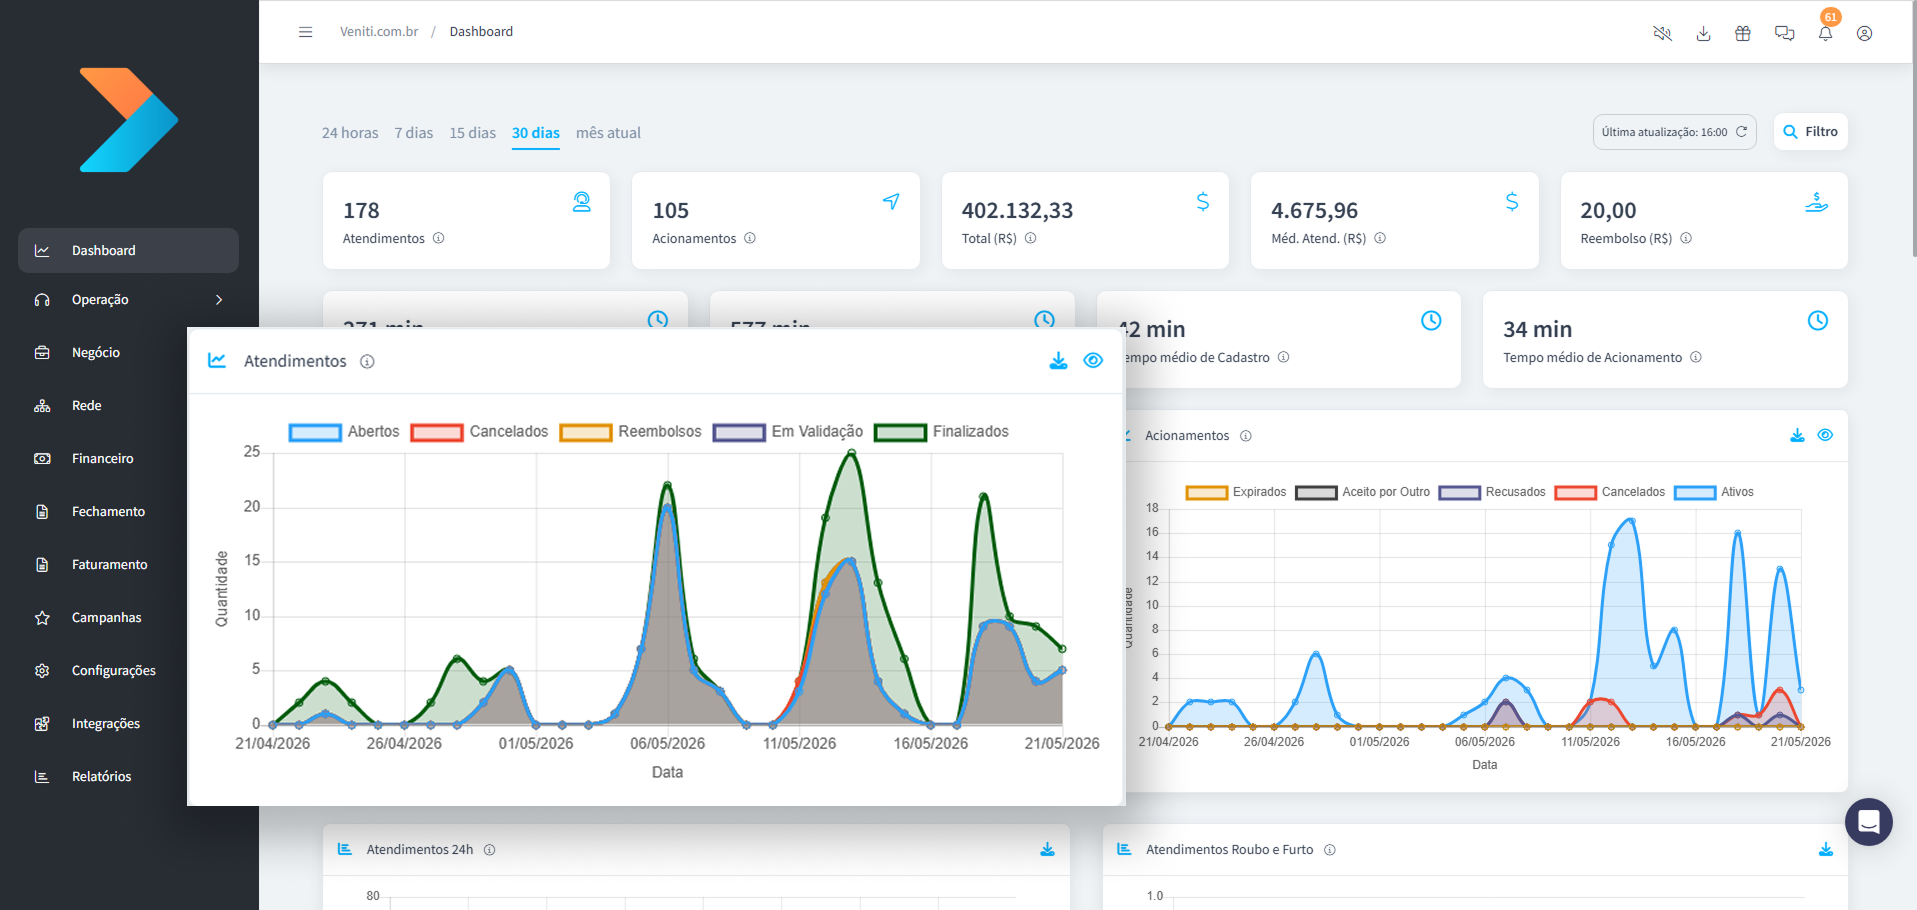Open the chat messages icon in header
The image size is (1917, 910).
pos(1784,33)
